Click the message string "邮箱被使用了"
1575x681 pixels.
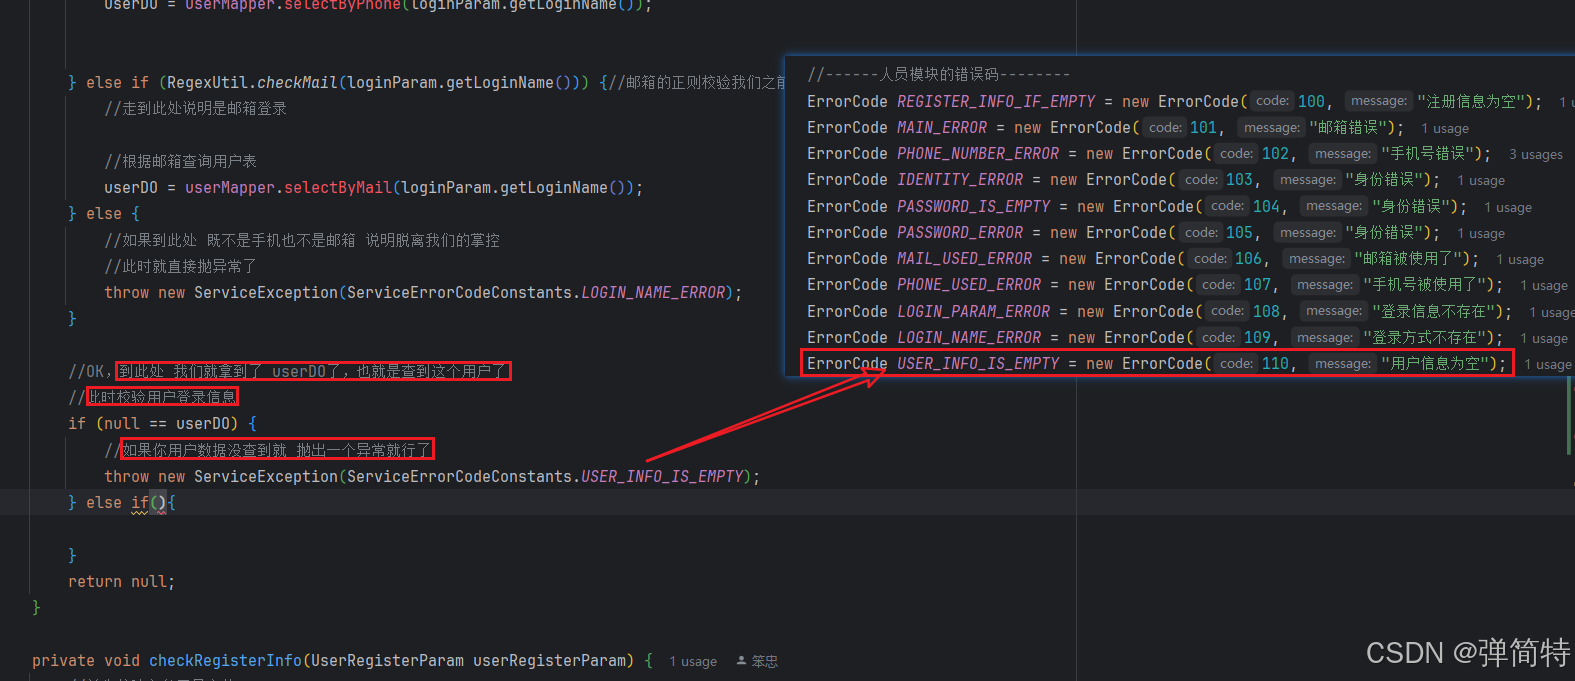click(x=1409, y=258)
